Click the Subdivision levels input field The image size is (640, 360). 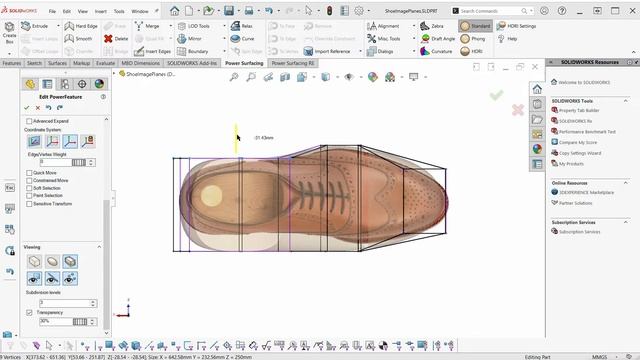[x=64, y=303]
